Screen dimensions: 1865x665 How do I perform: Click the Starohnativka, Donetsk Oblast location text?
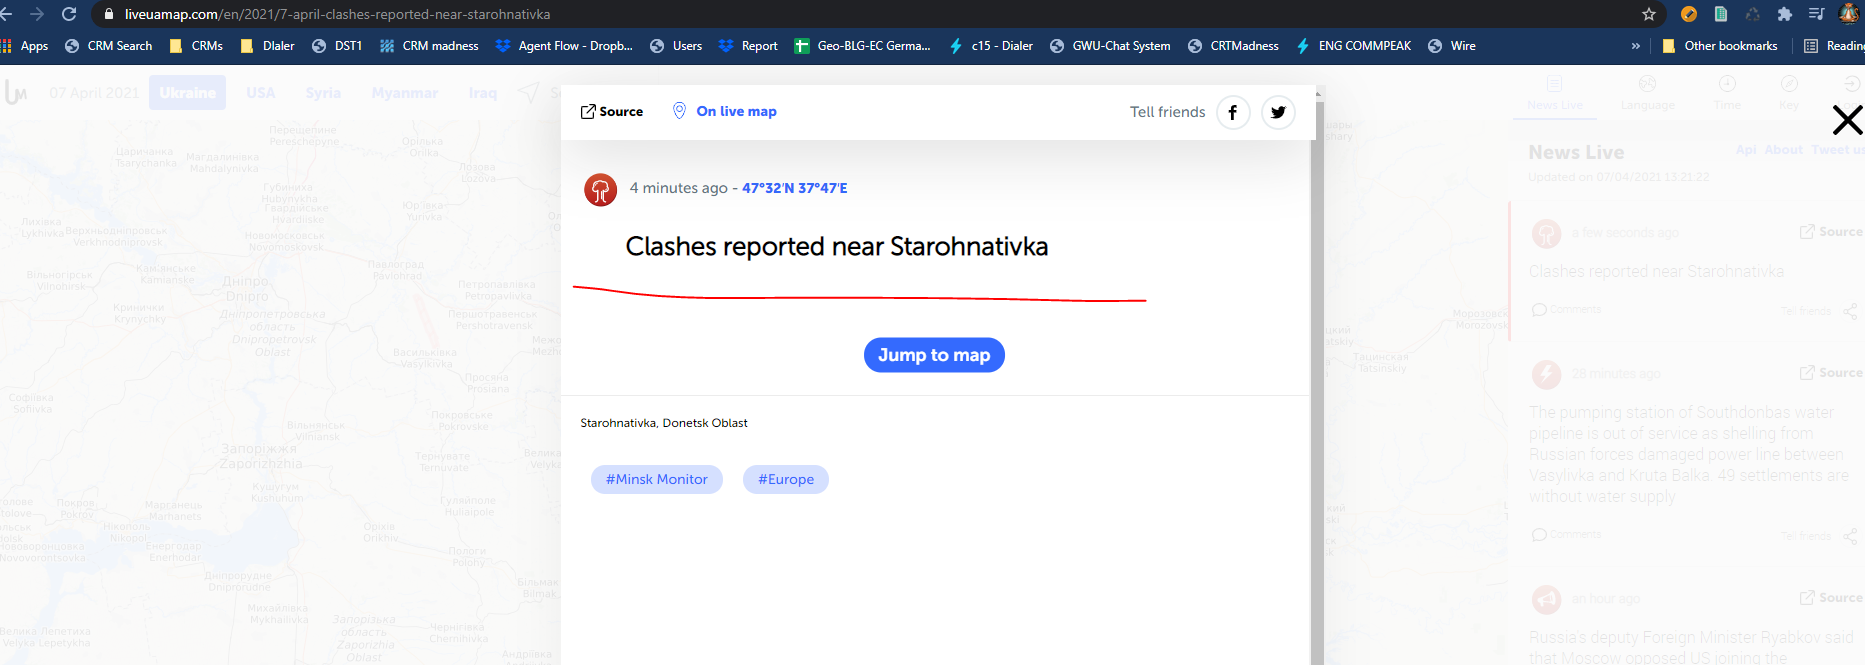[x=664, y=423]
